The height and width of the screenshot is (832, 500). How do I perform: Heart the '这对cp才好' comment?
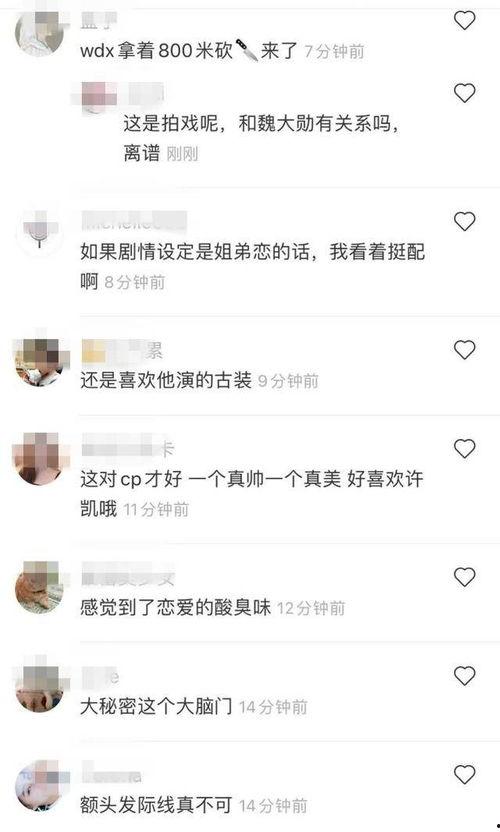[x=464, y=449]
